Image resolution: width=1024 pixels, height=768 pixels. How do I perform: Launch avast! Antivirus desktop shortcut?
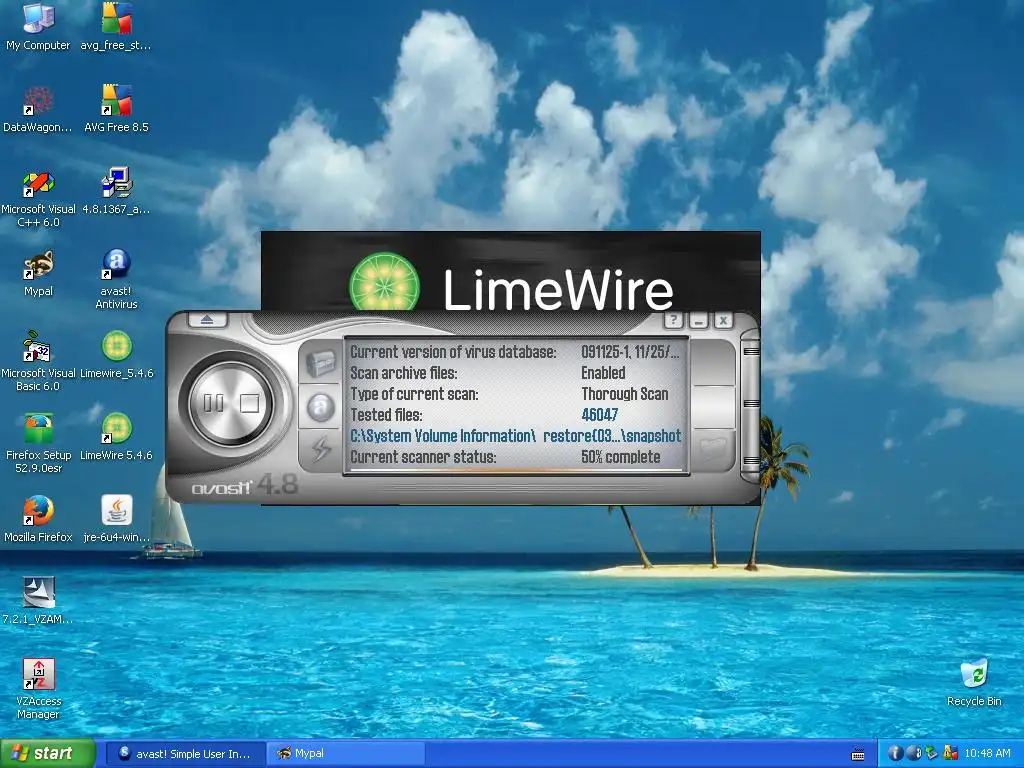[116, 280]
